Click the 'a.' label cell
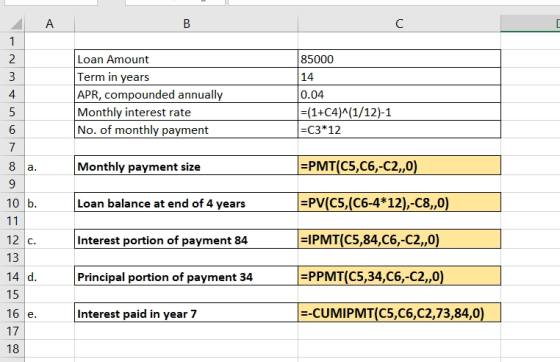Screen dimensions: 560x362 (49, 166)
